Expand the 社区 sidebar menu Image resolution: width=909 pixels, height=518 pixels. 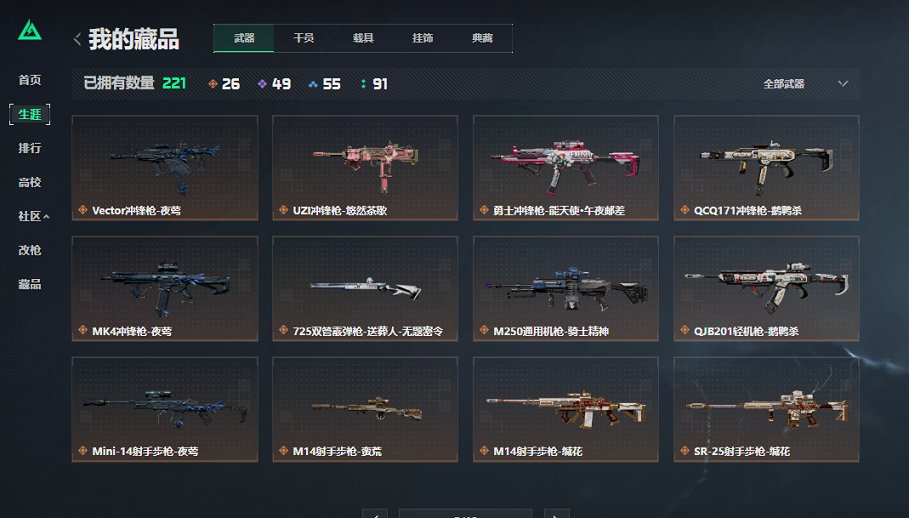(33, 216)
